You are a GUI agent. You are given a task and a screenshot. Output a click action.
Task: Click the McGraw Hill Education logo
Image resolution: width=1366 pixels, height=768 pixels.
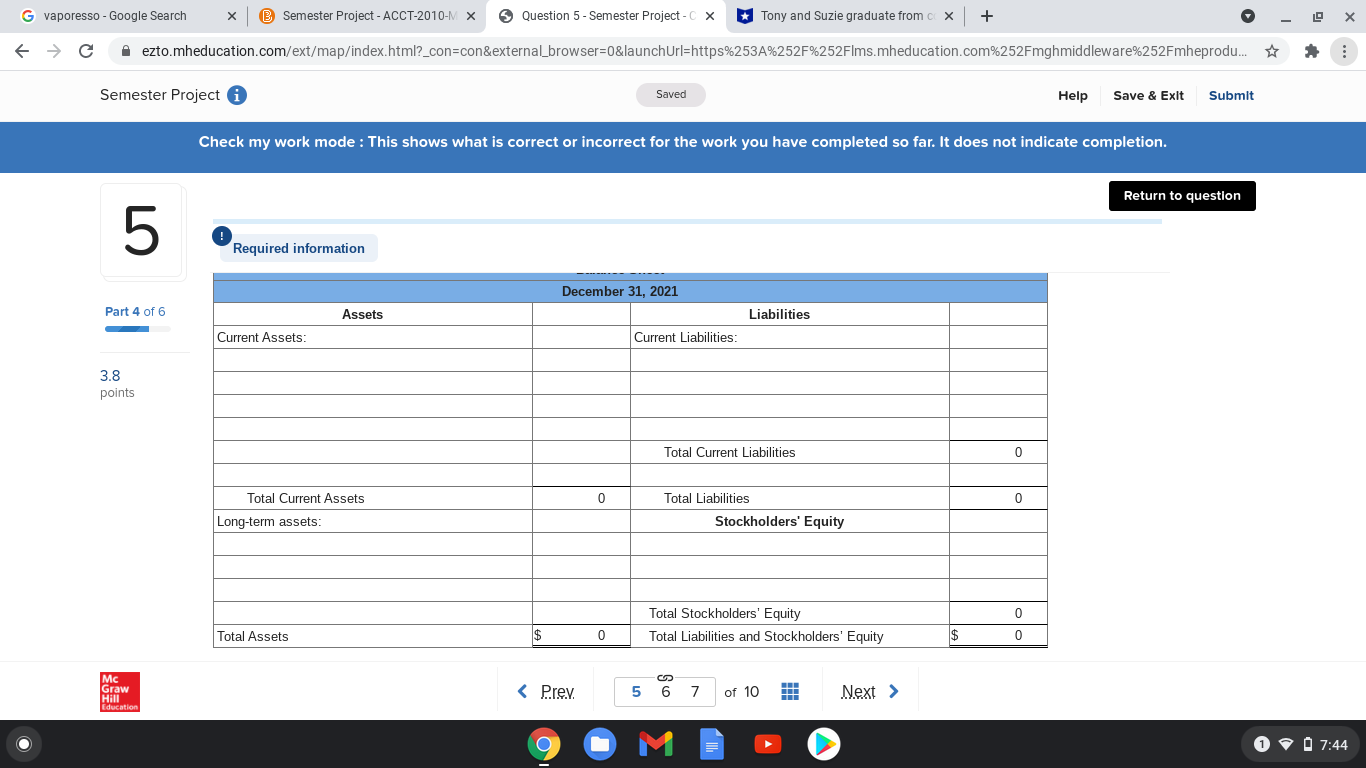click(x=120, y=691)
